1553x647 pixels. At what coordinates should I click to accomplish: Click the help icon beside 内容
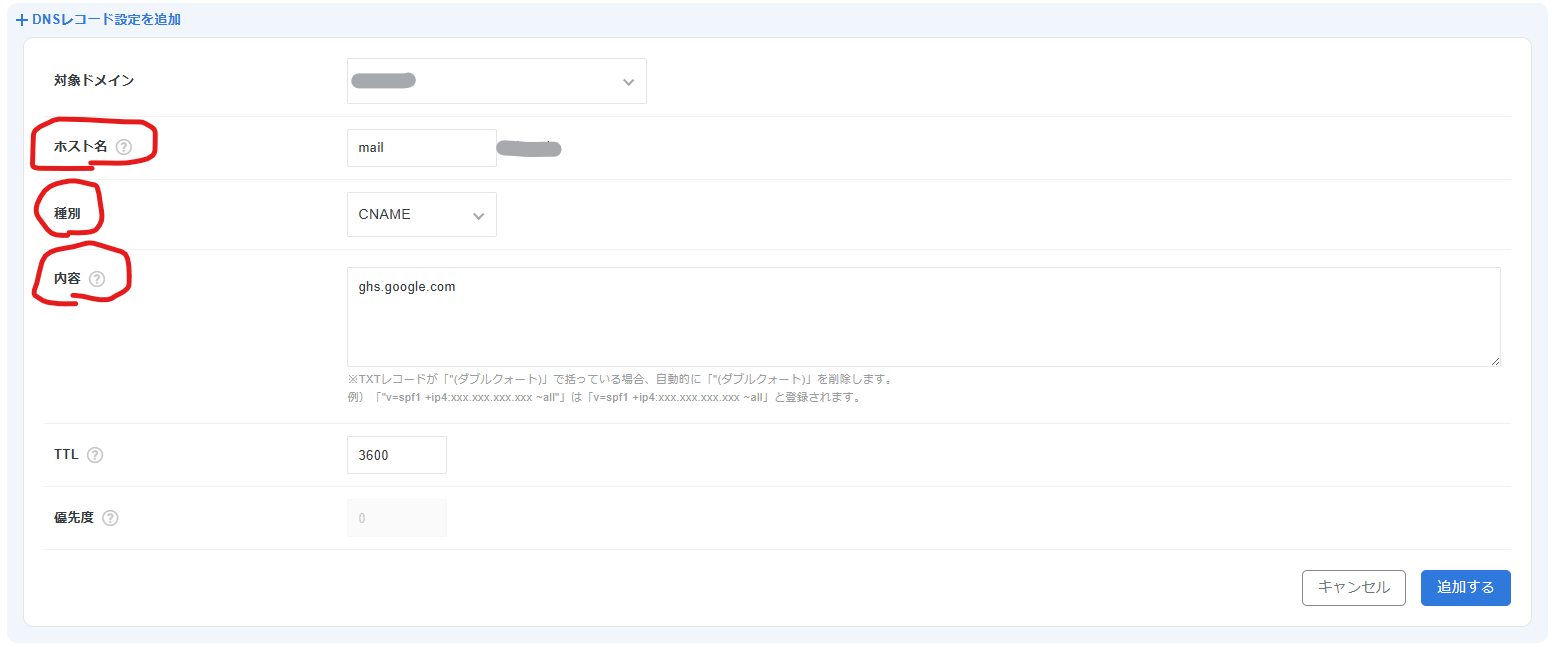tap(97, 279)
